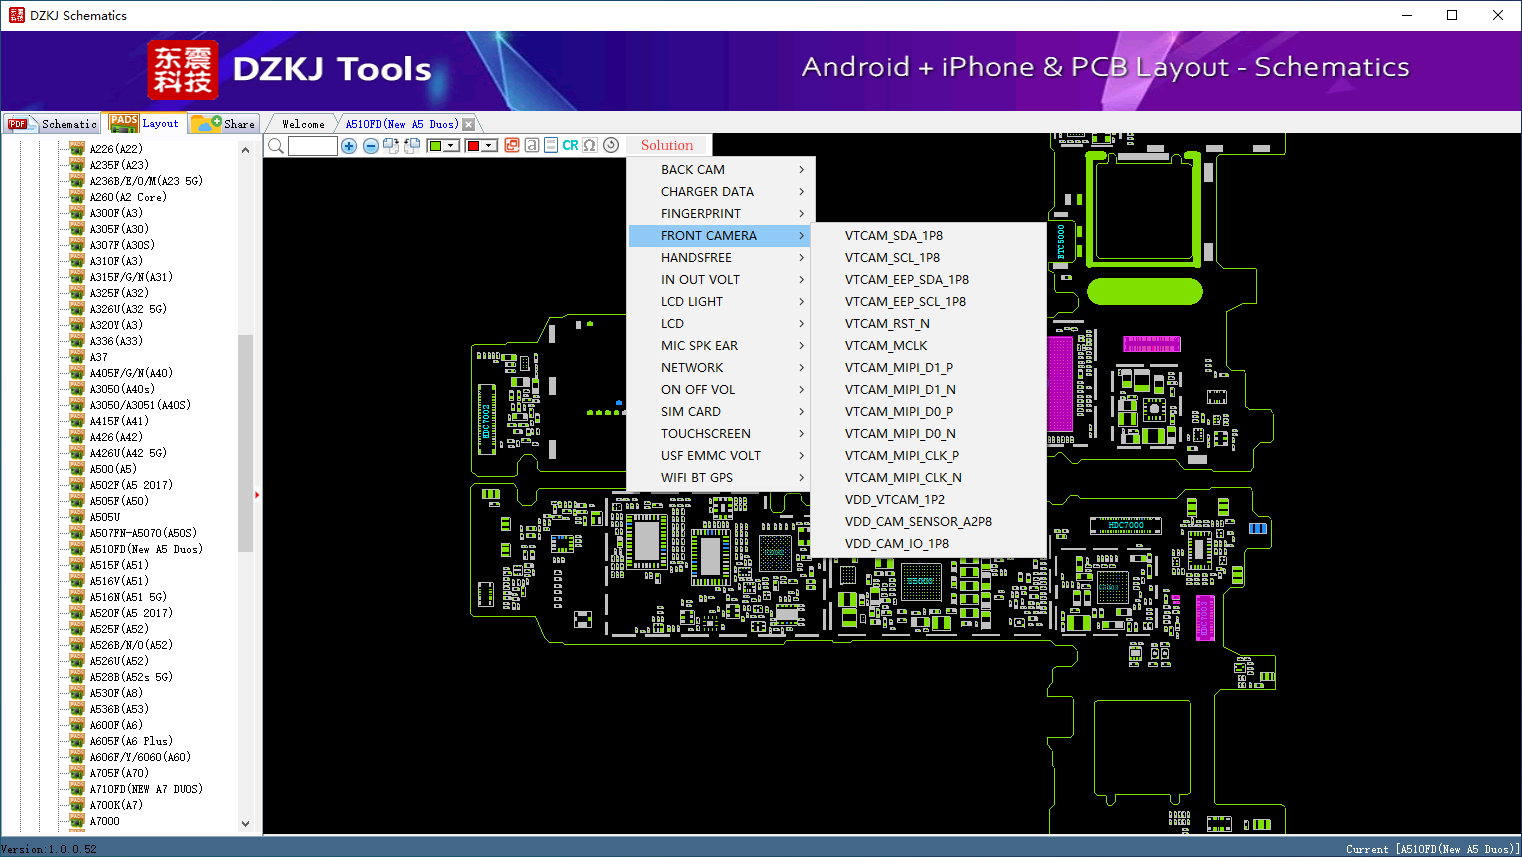Open the SIM CARD submenu
The width and height of the screenshot is (1522, 857).
pyautogui.click(x=722, y=412)
